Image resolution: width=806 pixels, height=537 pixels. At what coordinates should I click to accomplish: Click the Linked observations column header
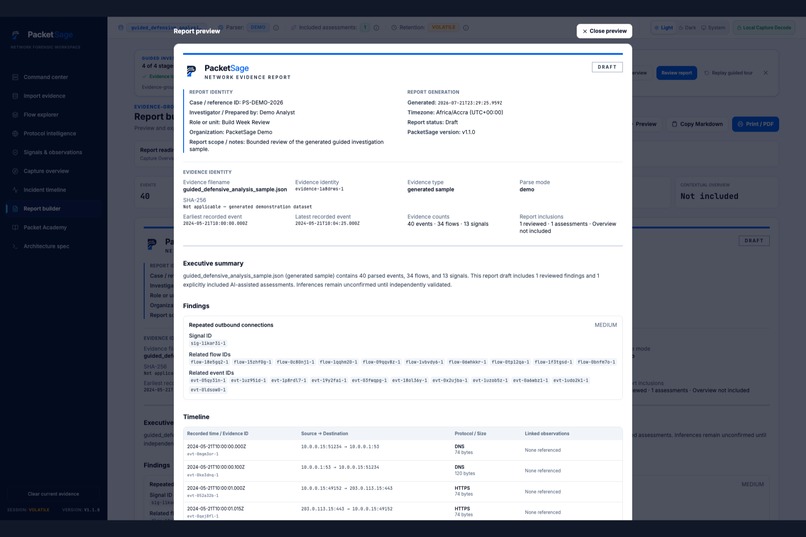point(547,434)
